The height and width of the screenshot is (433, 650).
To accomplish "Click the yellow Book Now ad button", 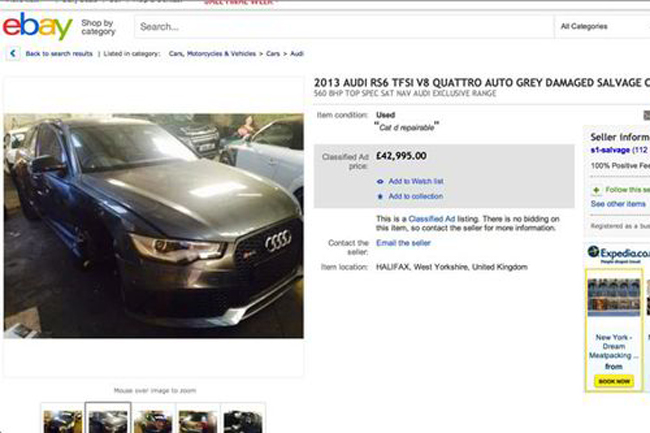I will (x=614, y=381).
